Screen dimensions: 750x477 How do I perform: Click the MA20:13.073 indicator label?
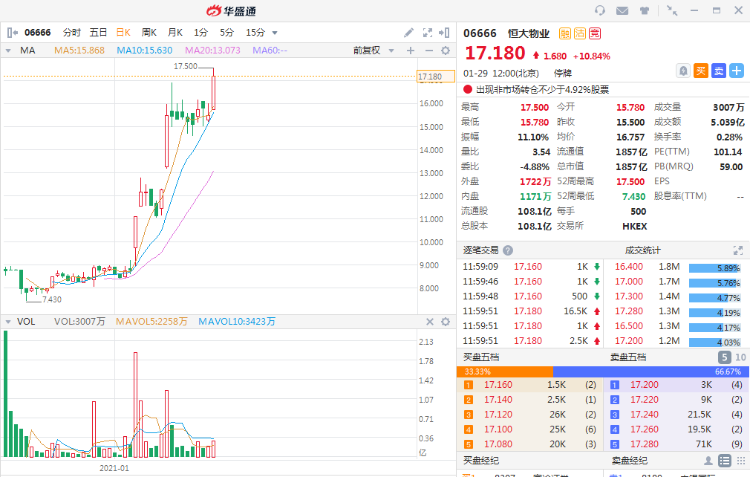[x=212, y=50]
